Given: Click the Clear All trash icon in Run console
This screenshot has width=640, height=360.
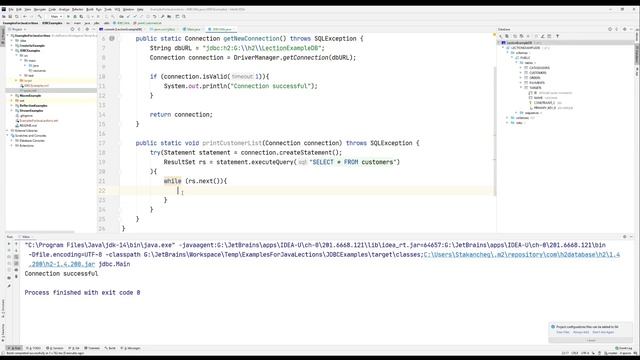Looking at the screenshot, I should pos(16,276).
